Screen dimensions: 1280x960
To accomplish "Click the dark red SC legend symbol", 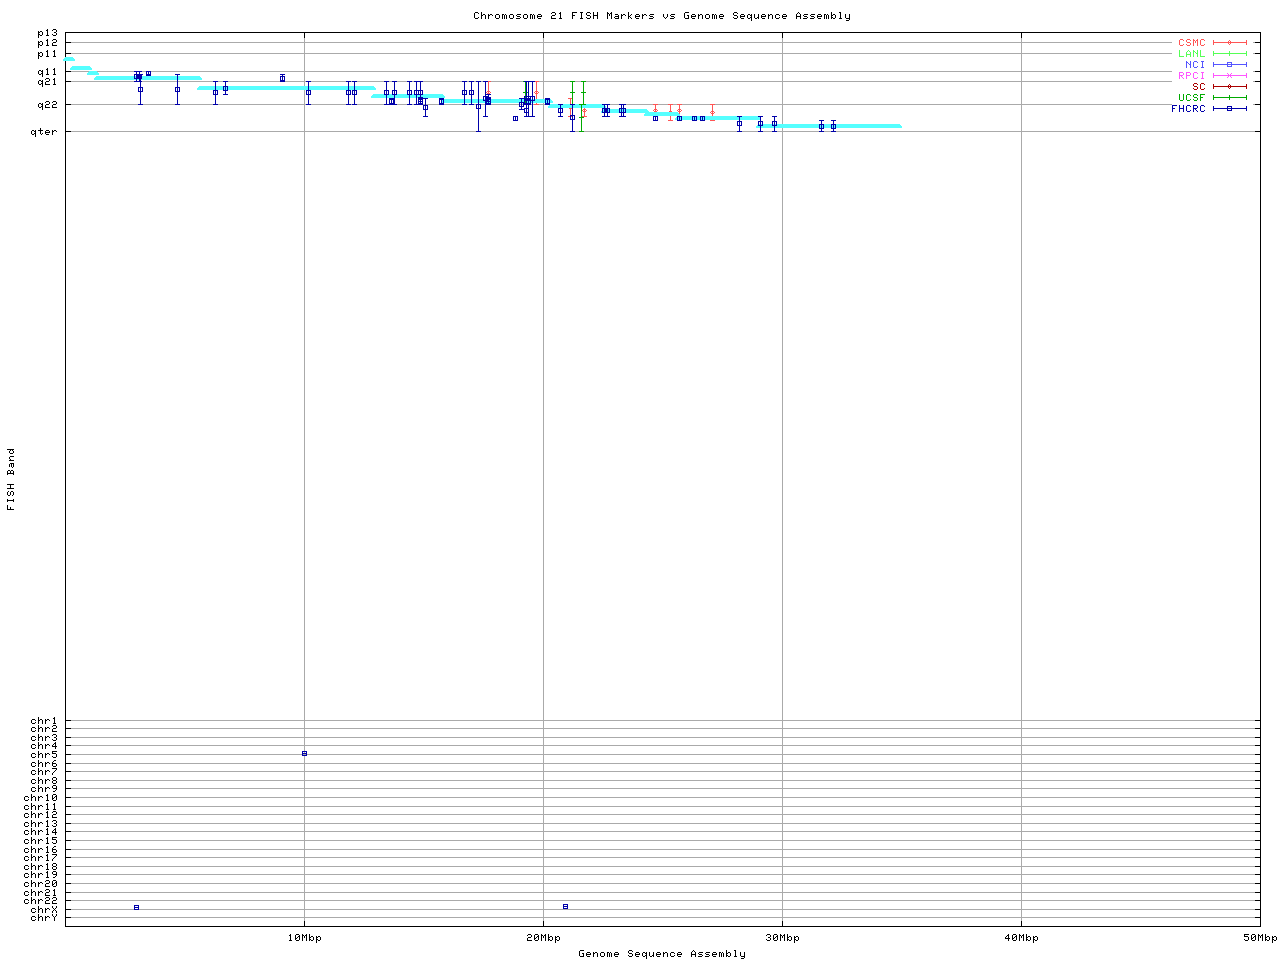I will pyautogui.click(x=1229, y=87).
